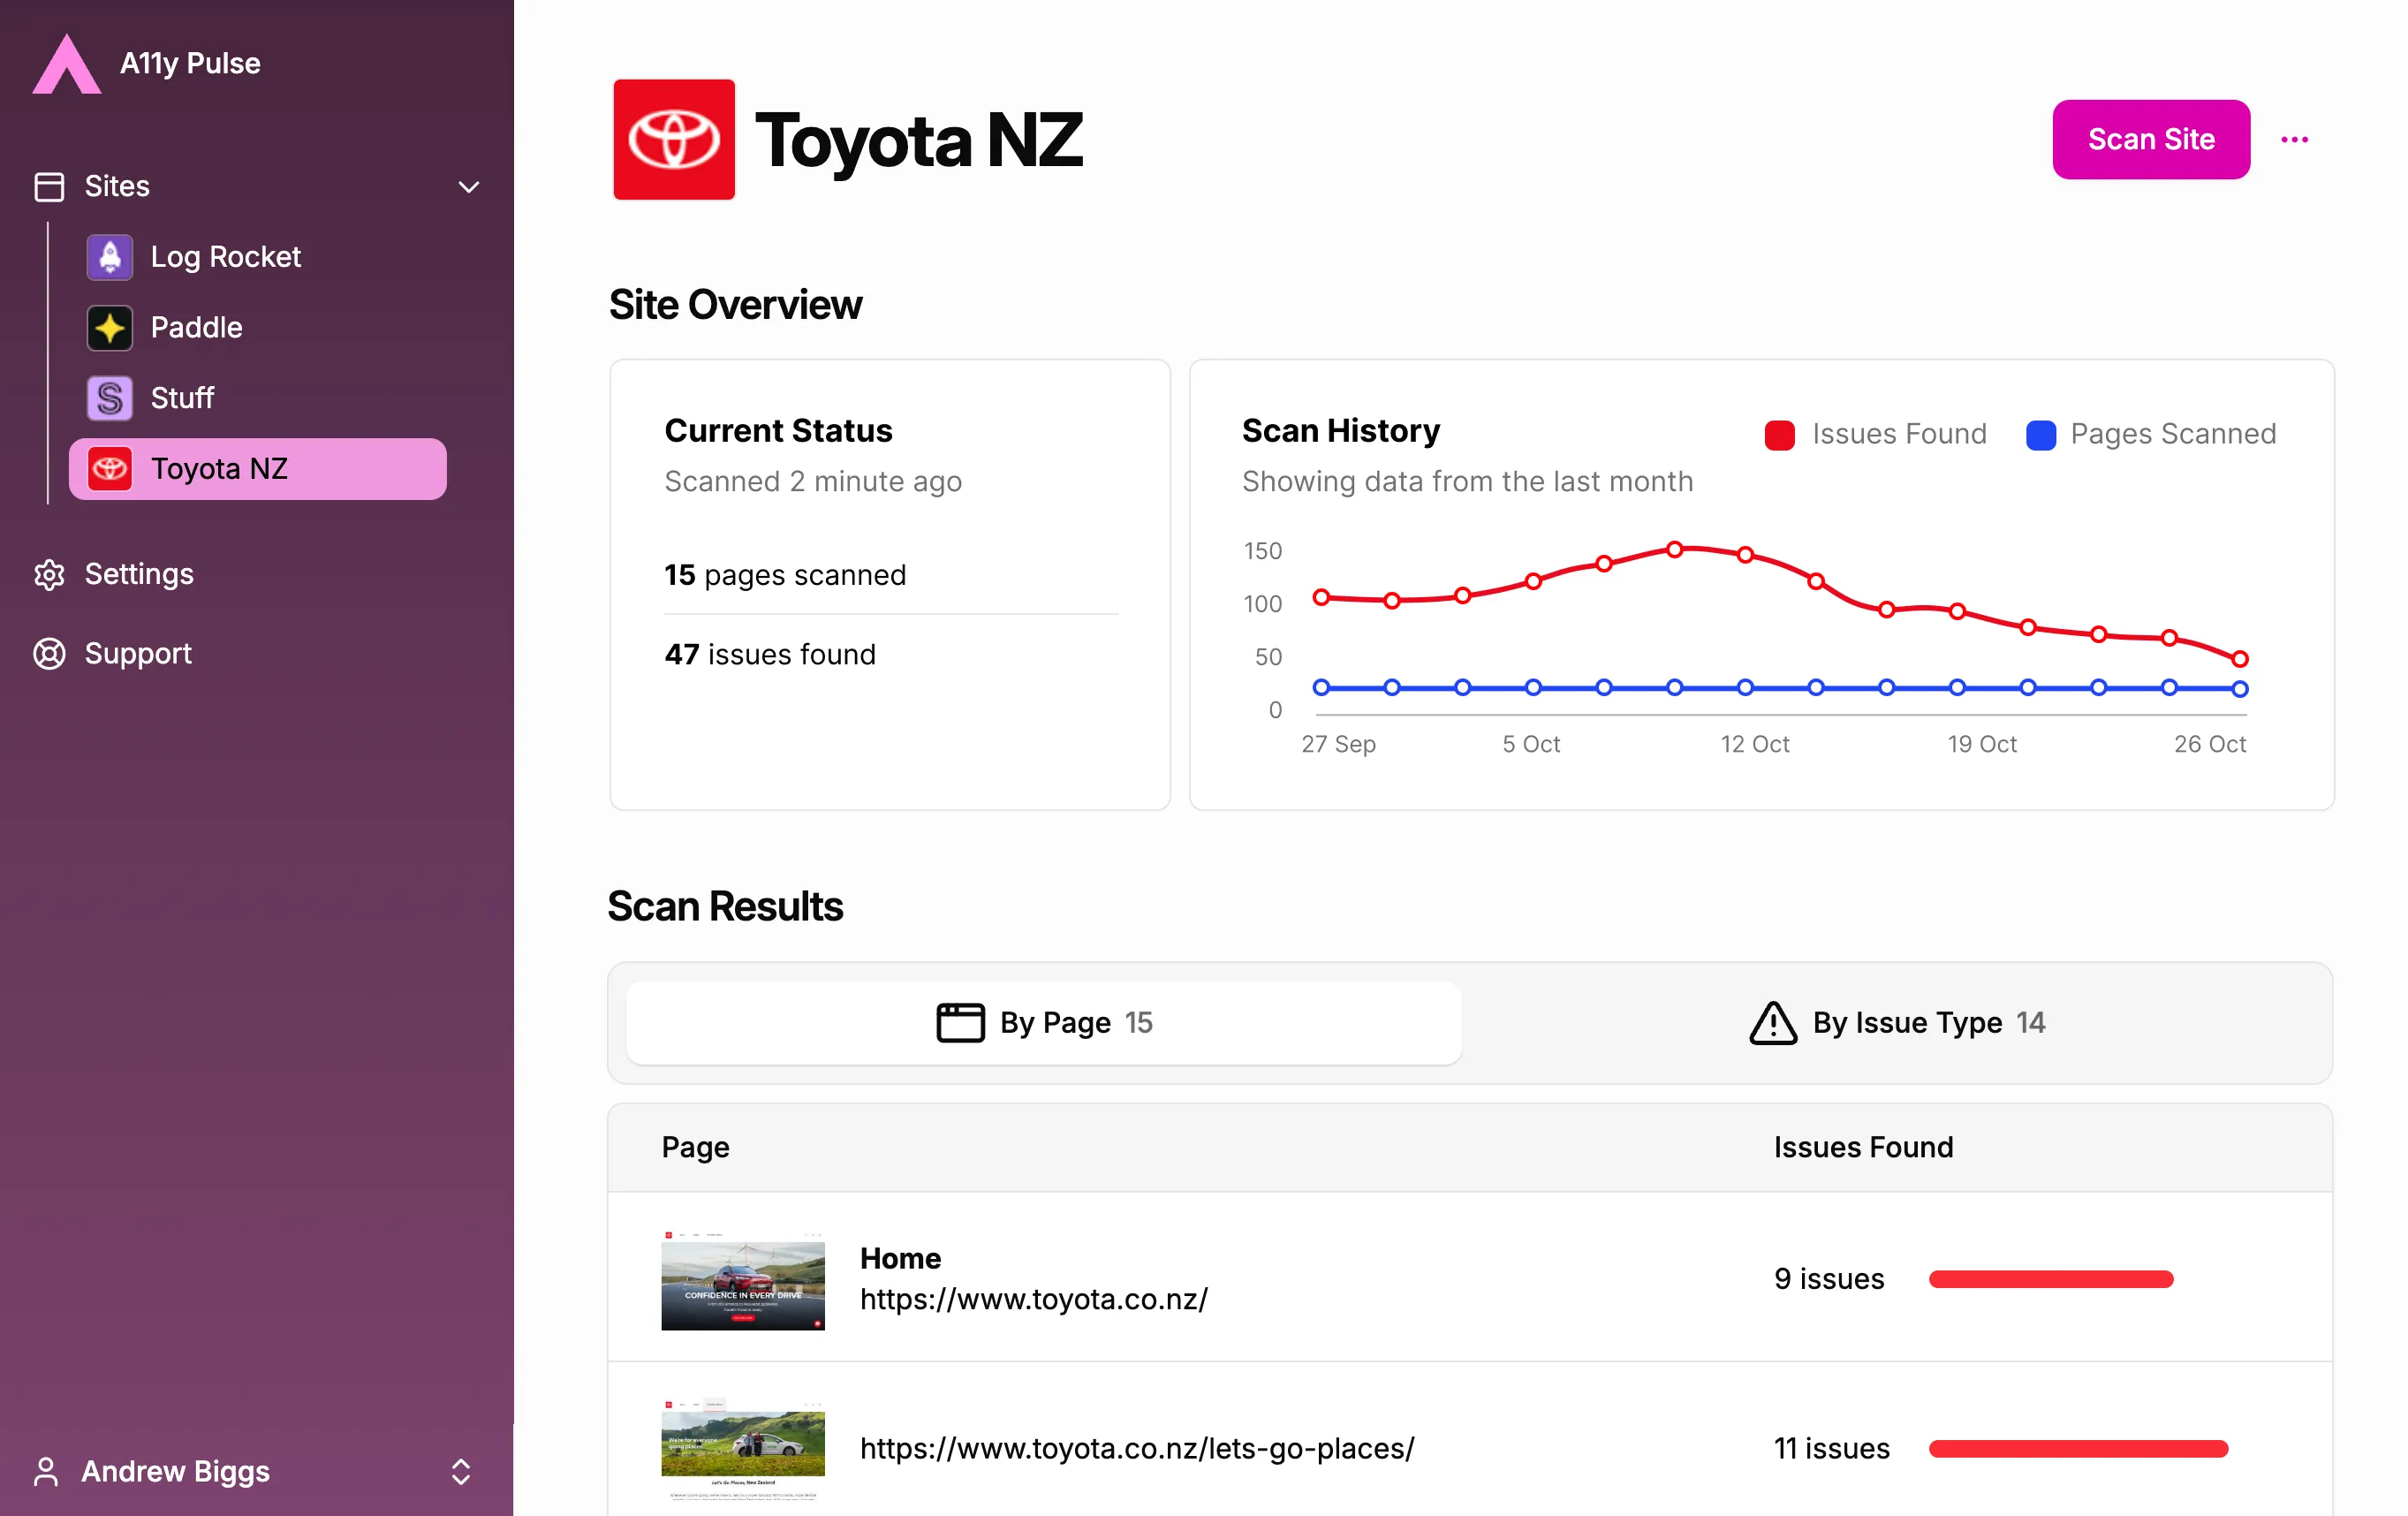Open the lets-go-places page URL link
Screen dimensions: 2408x1516
(x=1137, y=1448)
